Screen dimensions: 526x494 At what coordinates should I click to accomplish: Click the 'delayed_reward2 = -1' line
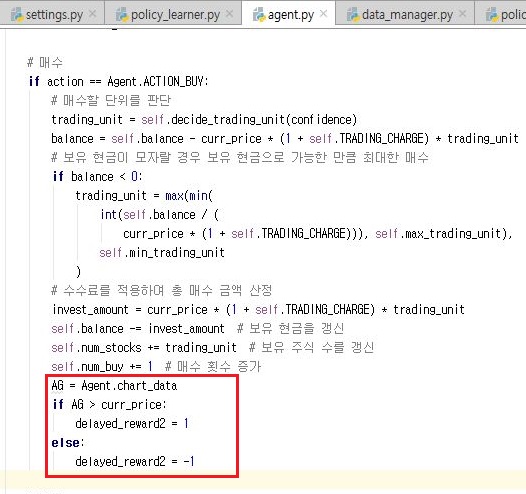point(135,462)
